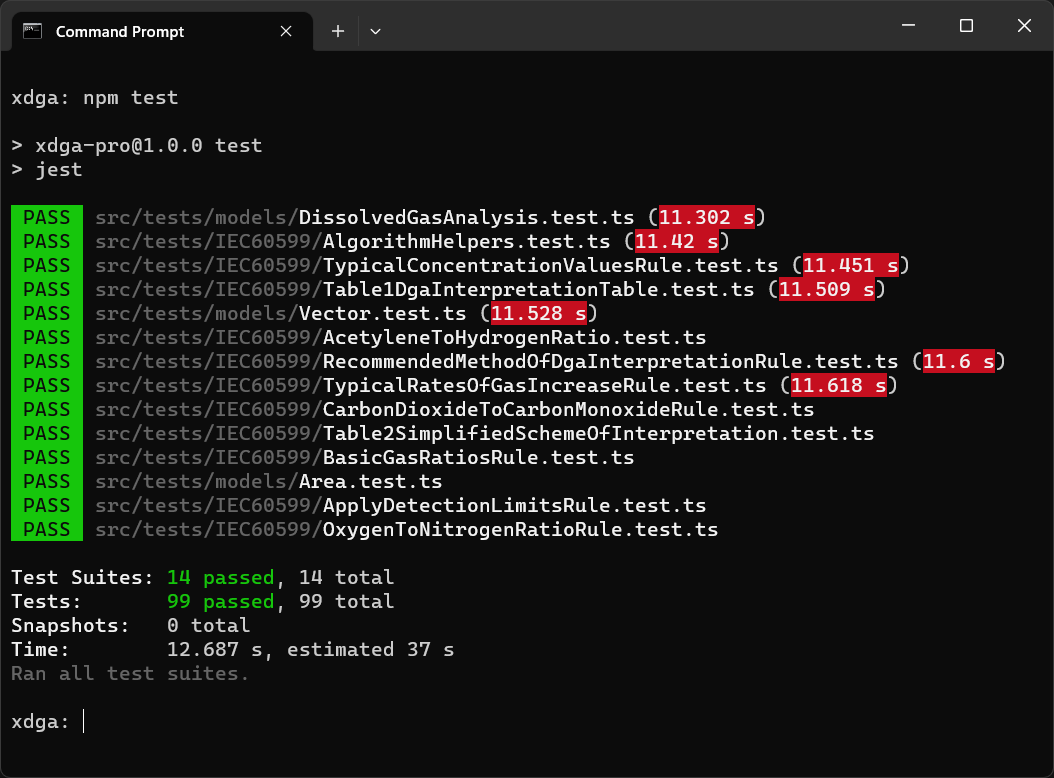This screenshot has width=1054, height=778.
Task: Close the terminal window
Action: 1024,26
